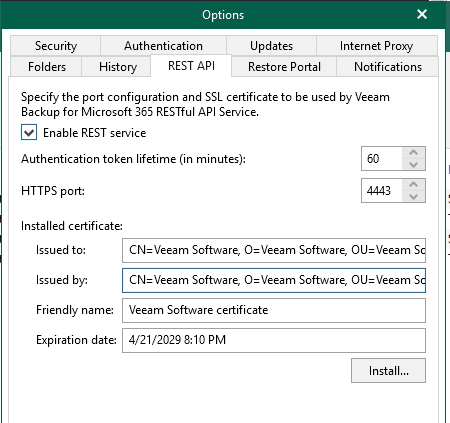Open the Notifications tab
Image resolution: width=450 pixels, height=423 pixels.
[388, 67]
